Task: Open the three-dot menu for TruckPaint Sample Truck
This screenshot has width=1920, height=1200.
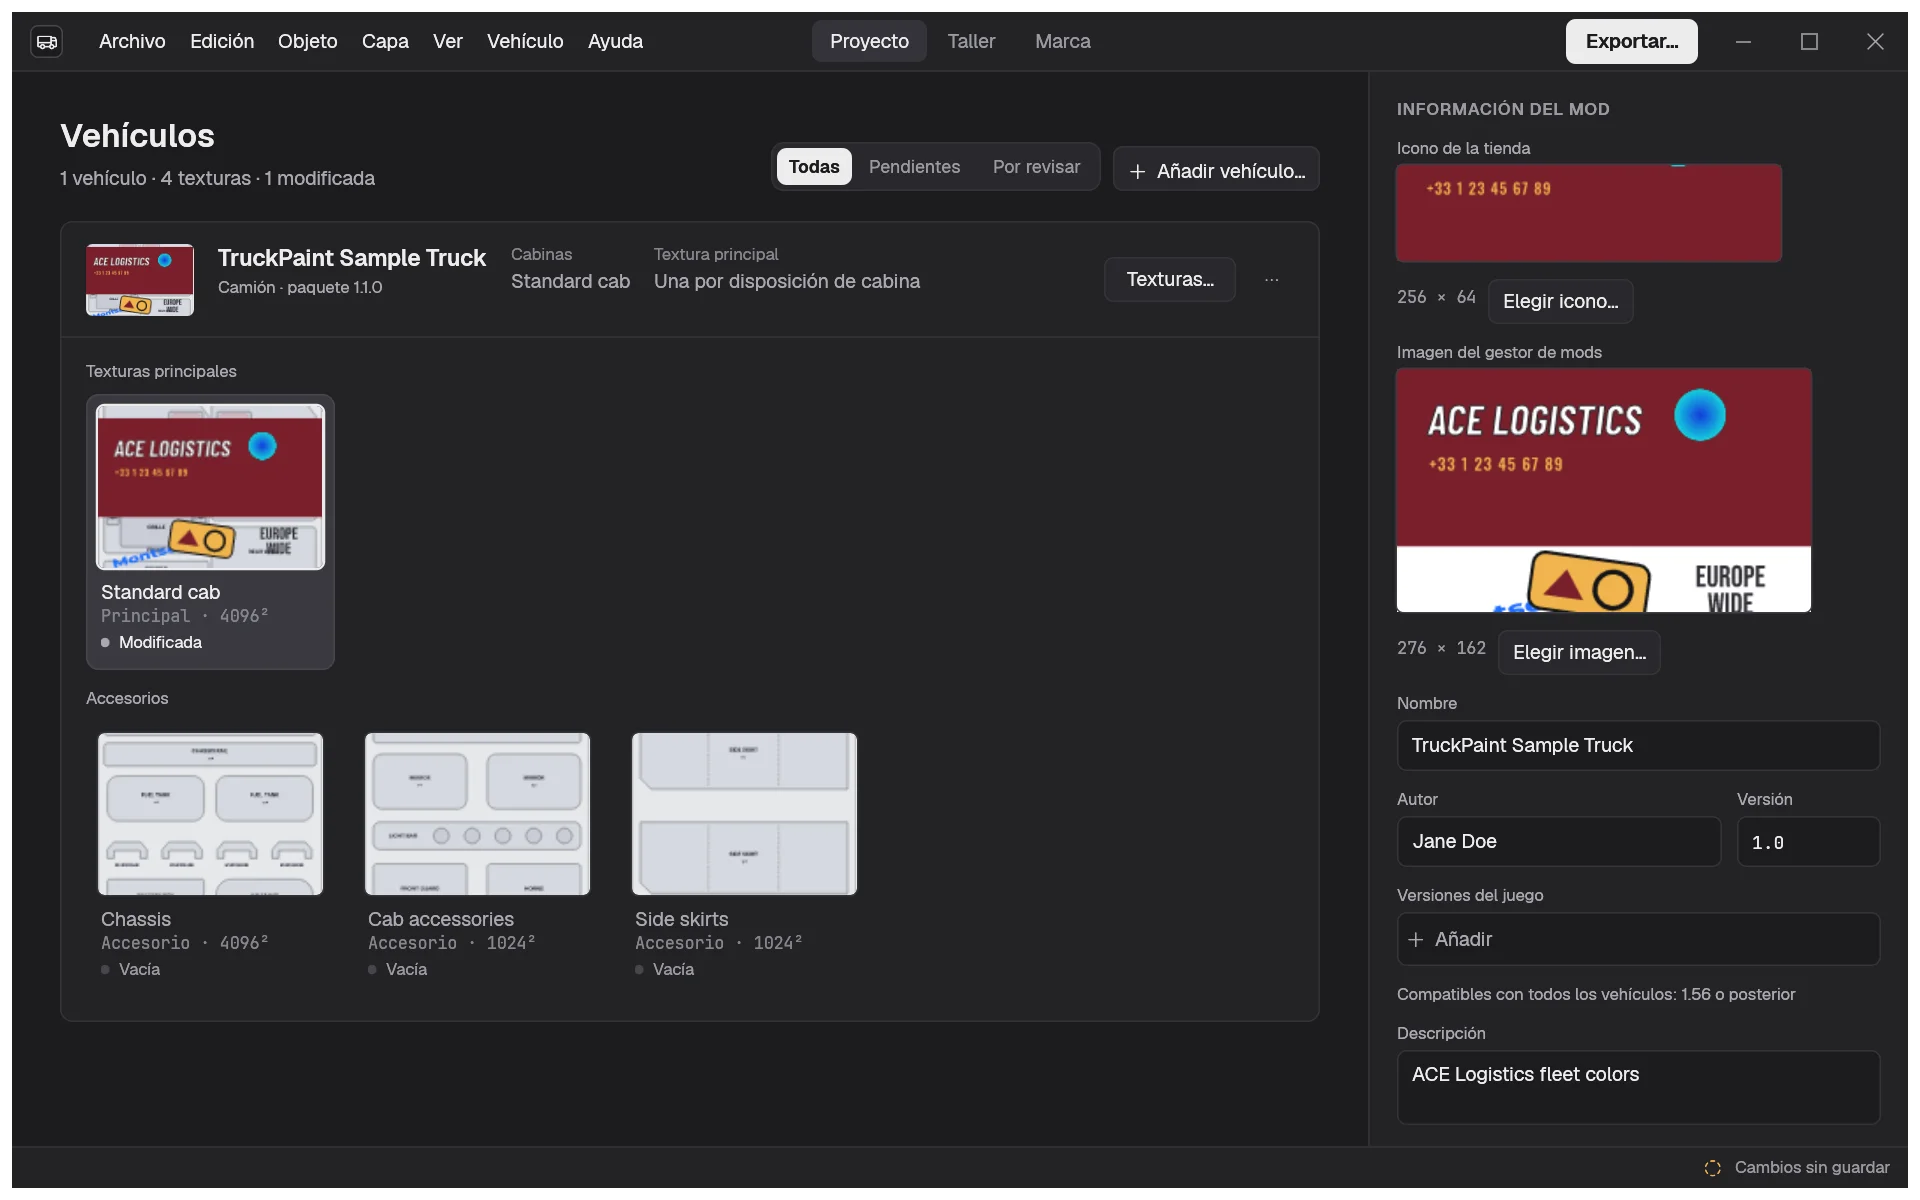Action: 1271,280
